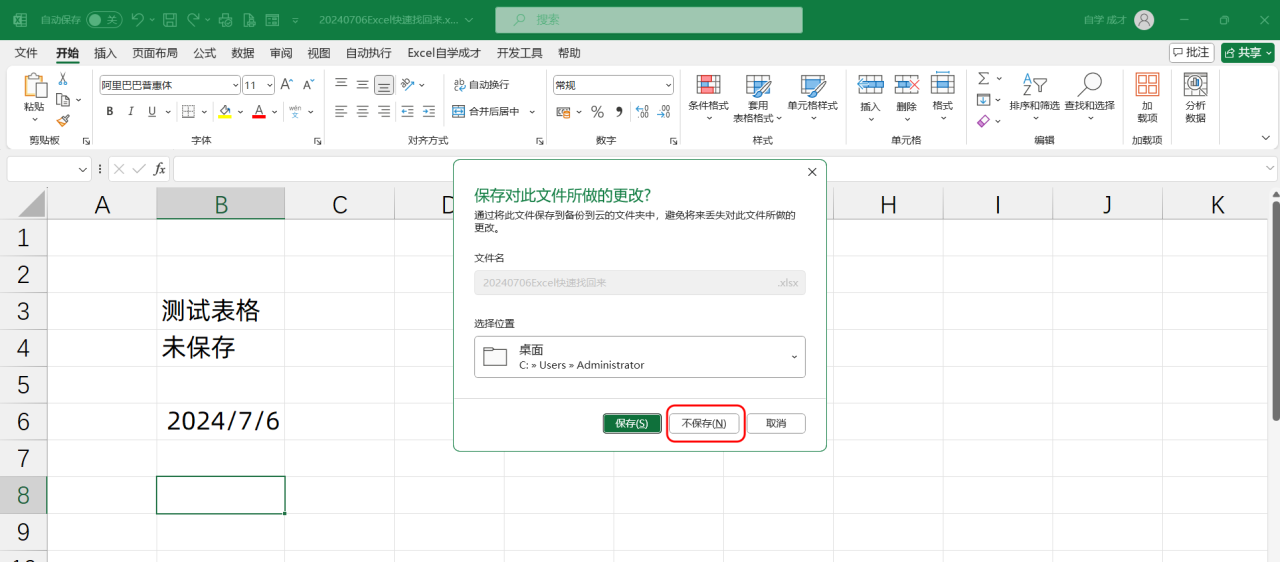The height and width of the screenshot is (562, 1280).
Task: Open the font name dropdown
Action: 236,85
